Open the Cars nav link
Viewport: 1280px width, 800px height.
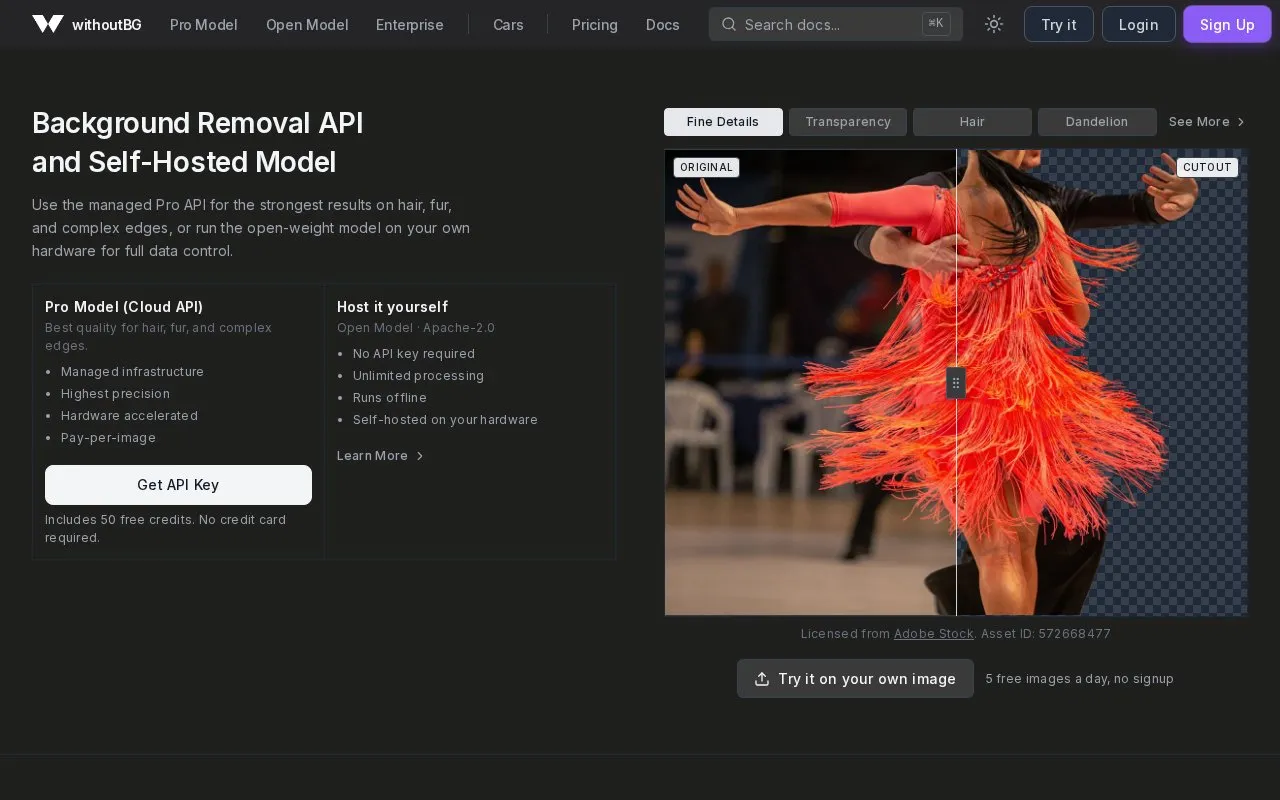pos(508,24)
